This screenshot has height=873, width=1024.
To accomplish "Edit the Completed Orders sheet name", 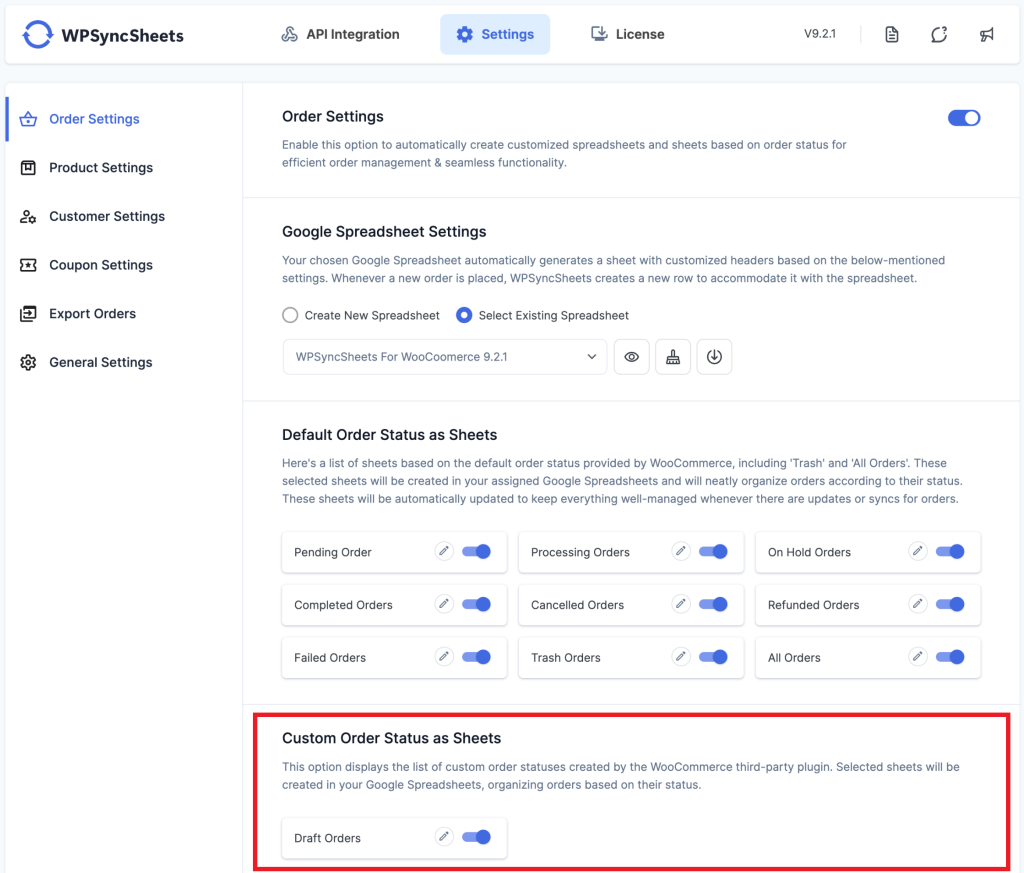I will pyautogui.click(x=444, y=605).
